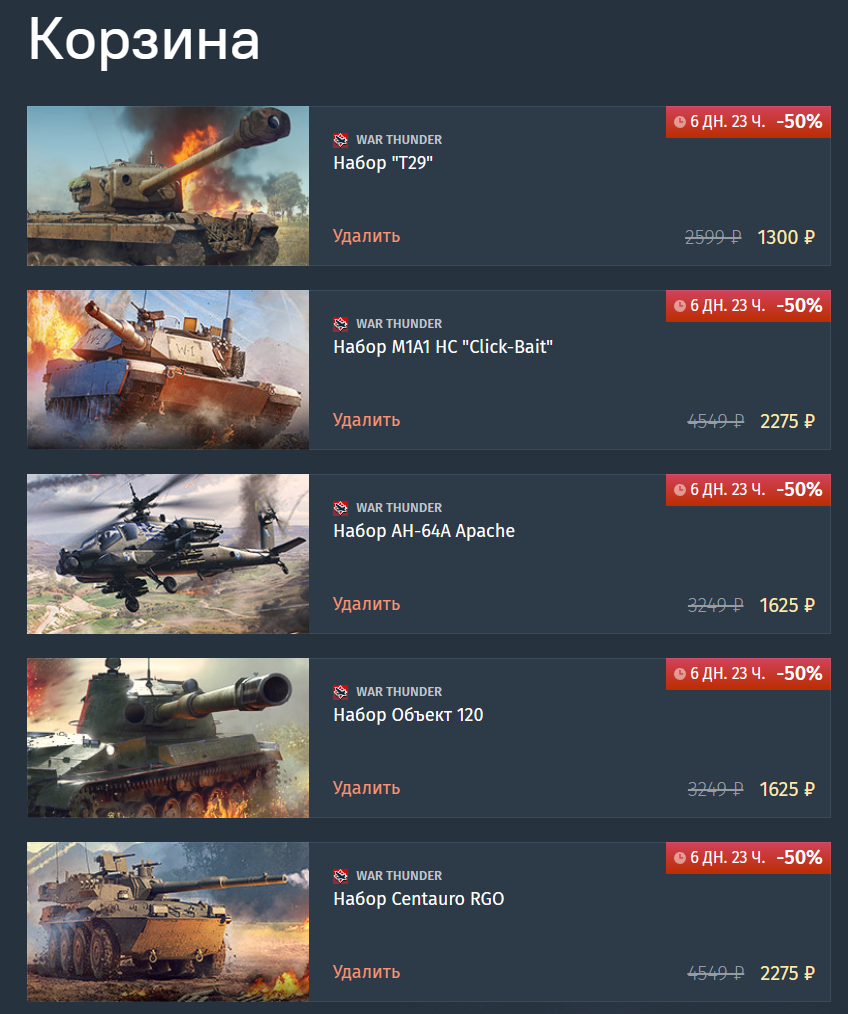Click the War Thunder icon for the T29 pack
Viewport: 848px width, 1014px height.
pos(340,140)
